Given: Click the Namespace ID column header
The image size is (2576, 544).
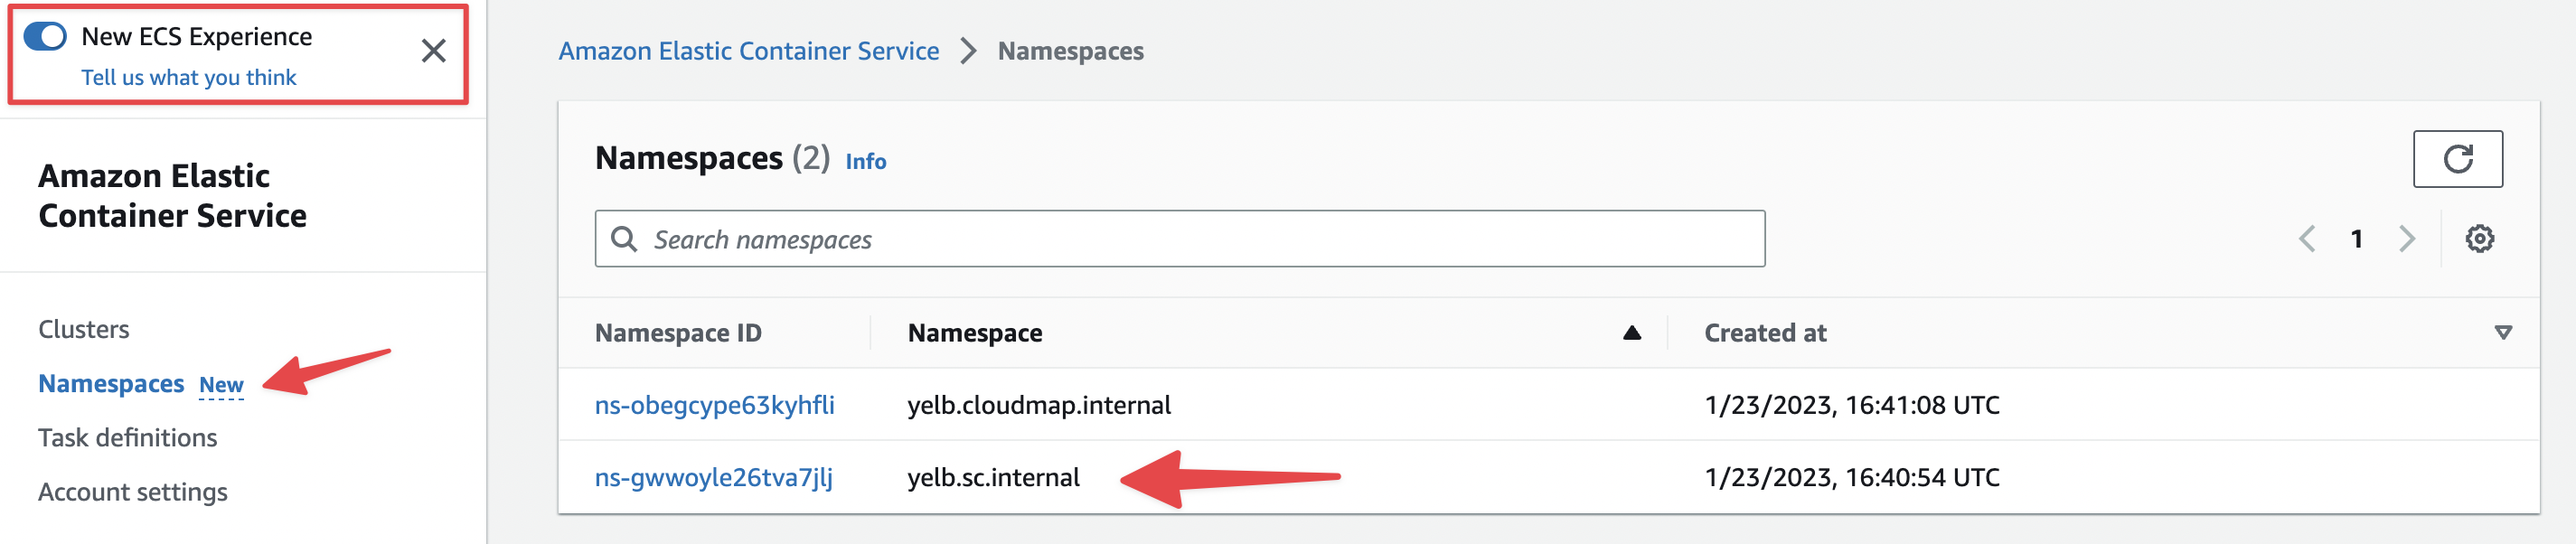Looking at the screenshot, I should (x=678, y=333).
